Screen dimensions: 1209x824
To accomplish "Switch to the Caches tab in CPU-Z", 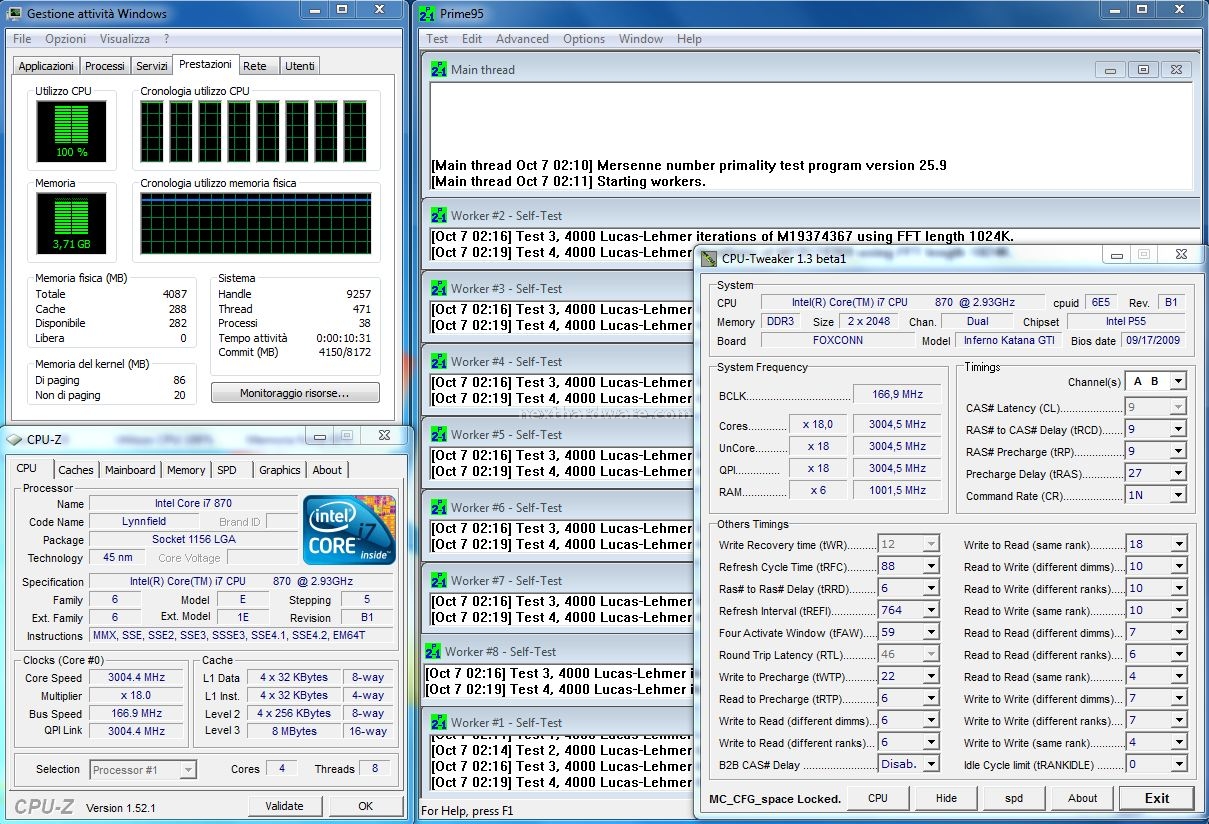I will (x=76, y=470).
